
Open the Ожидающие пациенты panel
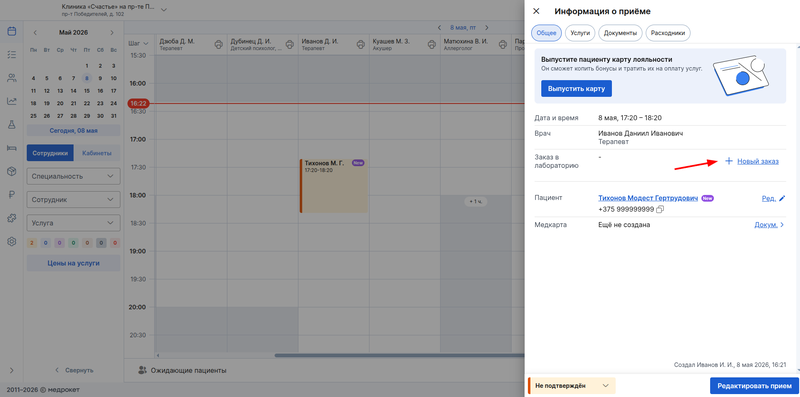182,370
